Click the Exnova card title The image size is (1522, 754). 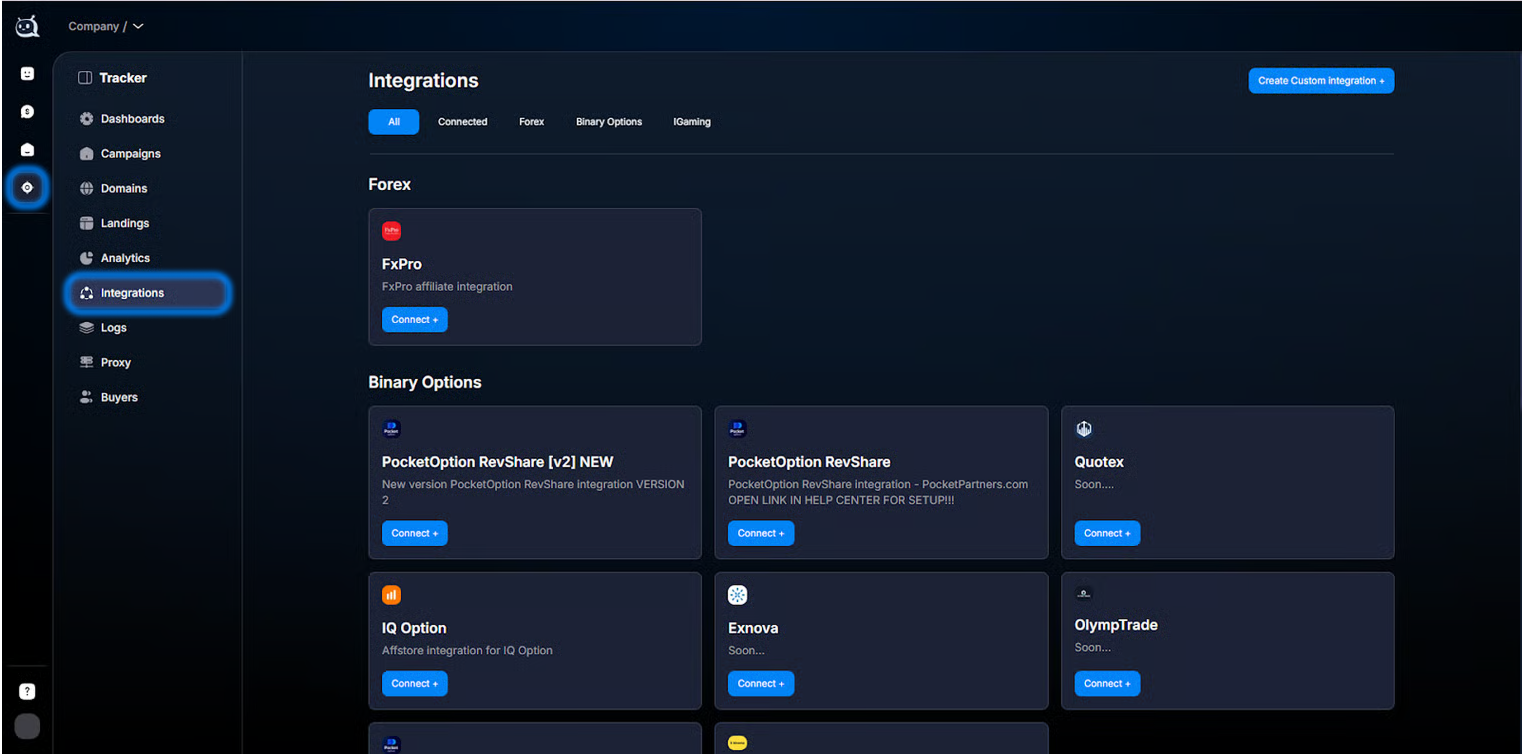753,628
